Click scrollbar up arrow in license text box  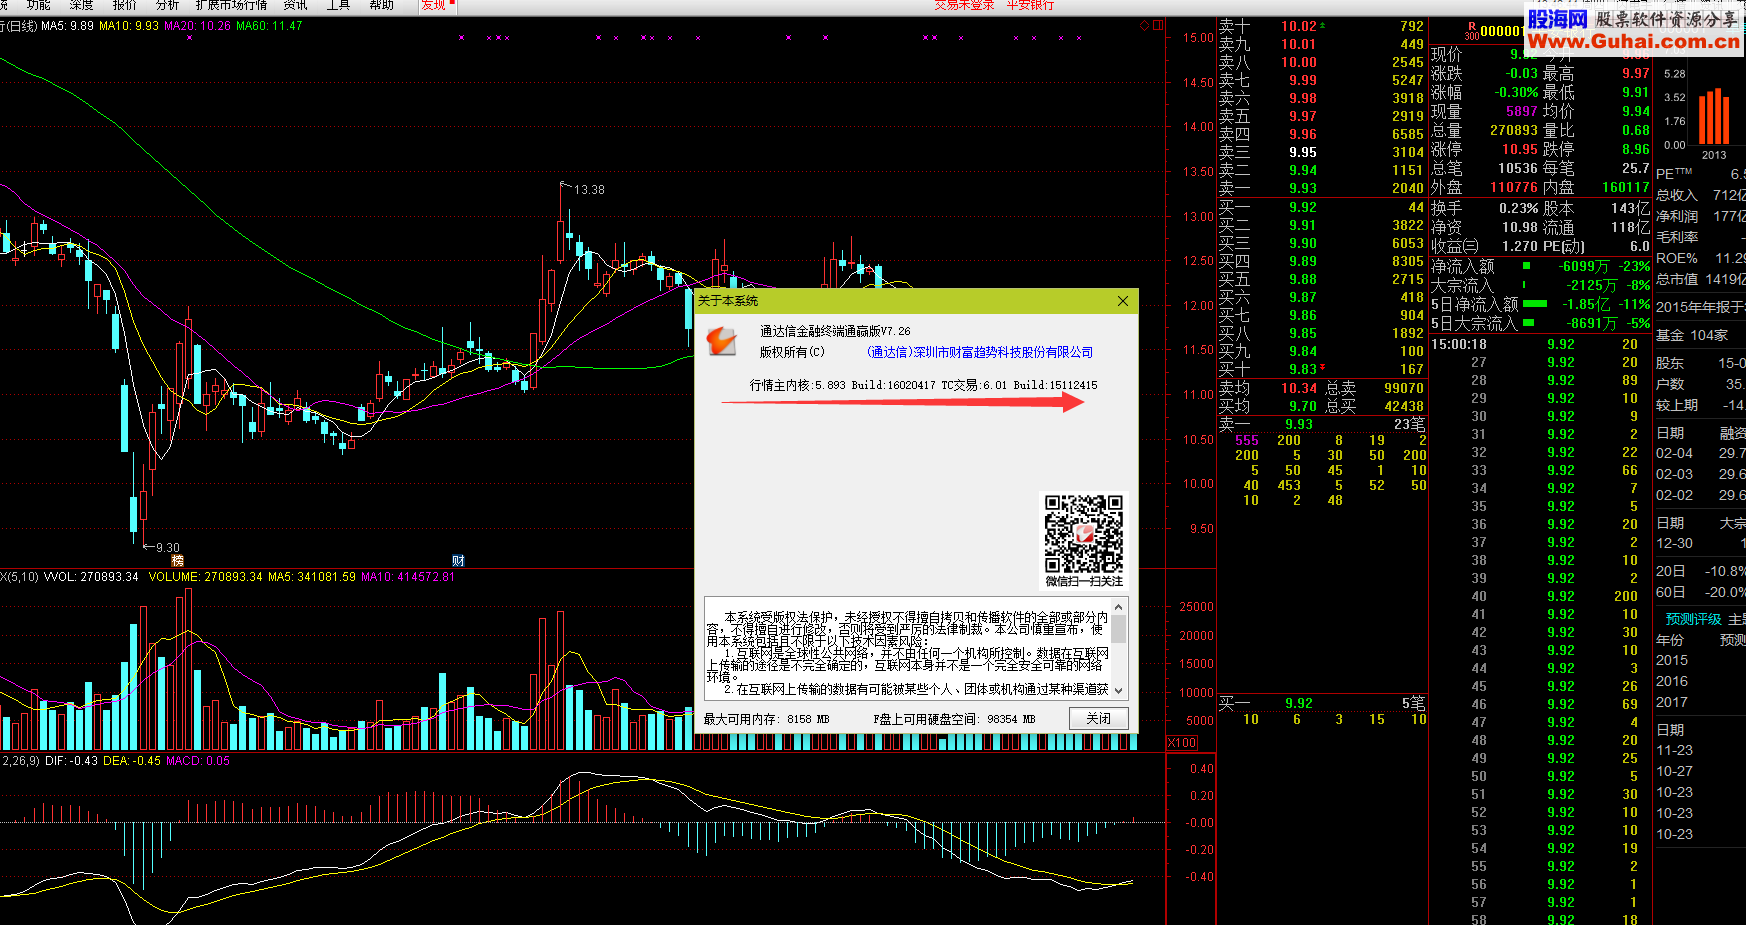coord(1119,607)
